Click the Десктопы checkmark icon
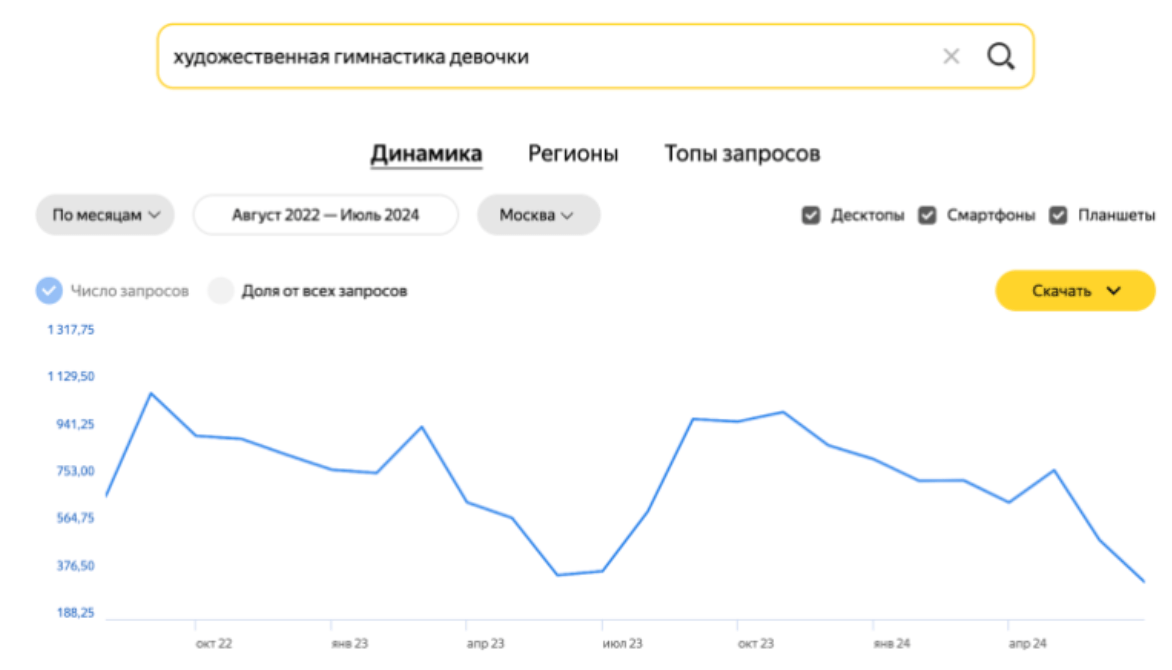The width and height of the screenshot is (1172, 670). [x=810, y=213]
